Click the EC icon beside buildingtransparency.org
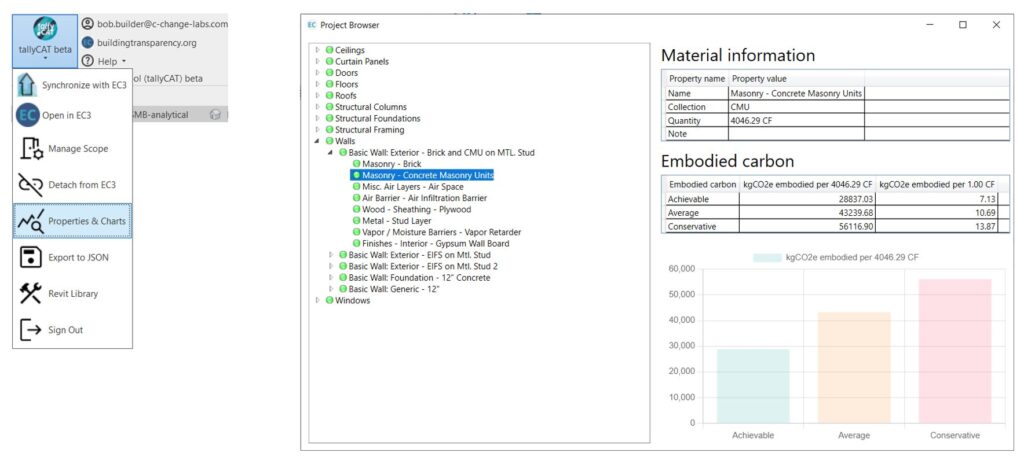The width and height of the screenshot is (1024, 460). point(88,42)
